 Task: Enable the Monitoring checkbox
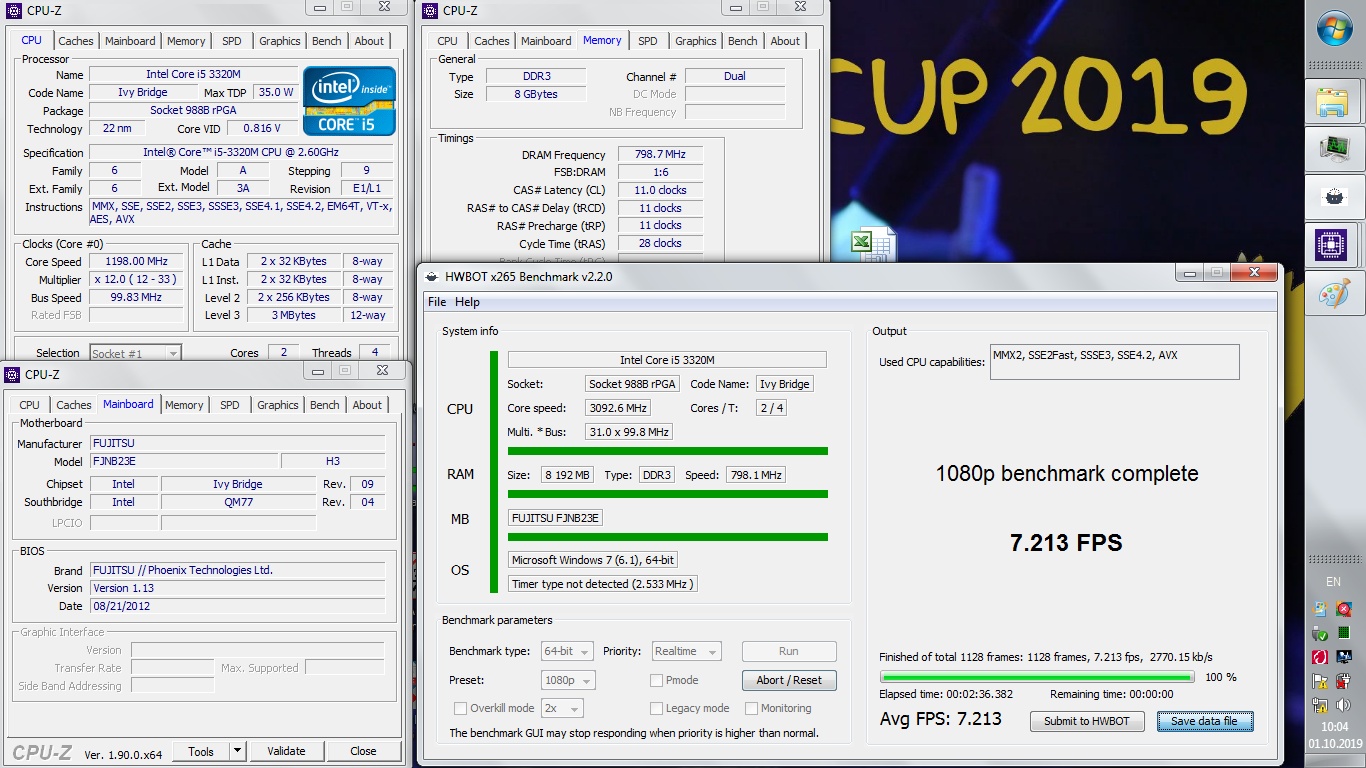click(751, 708)
